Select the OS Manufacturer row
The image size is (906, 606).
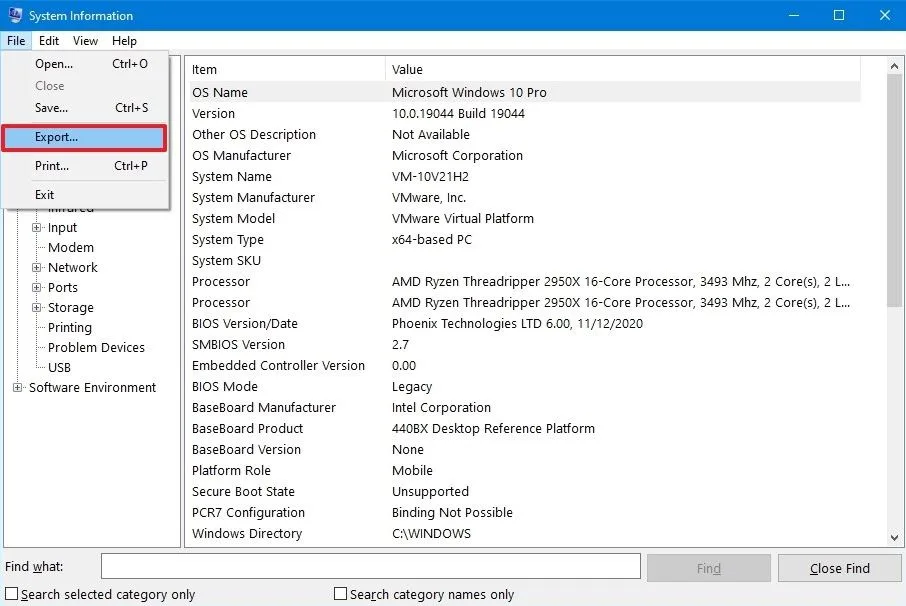[525, 155]
